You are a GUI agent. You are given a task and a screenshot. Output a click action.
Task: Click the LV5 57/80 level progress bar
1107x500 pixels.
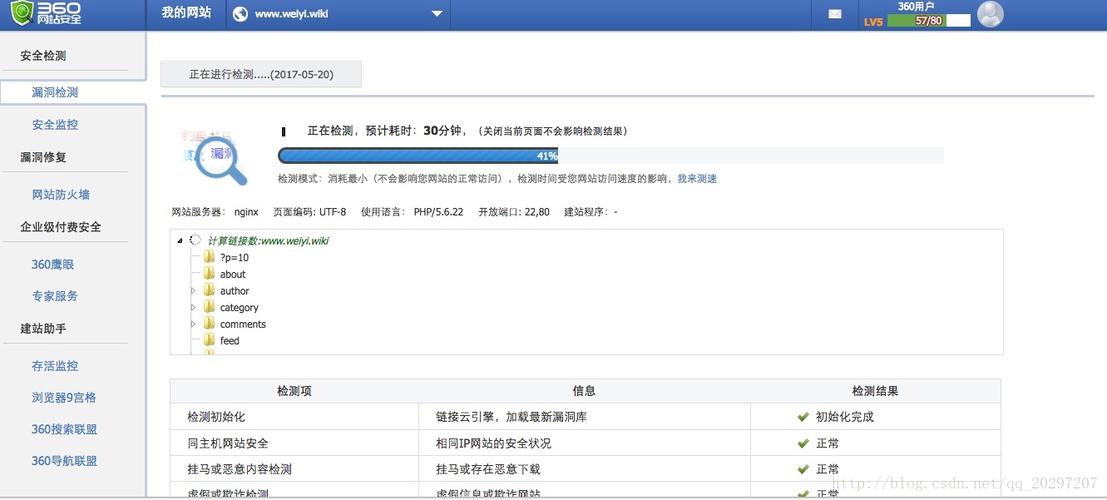(929, 20)
